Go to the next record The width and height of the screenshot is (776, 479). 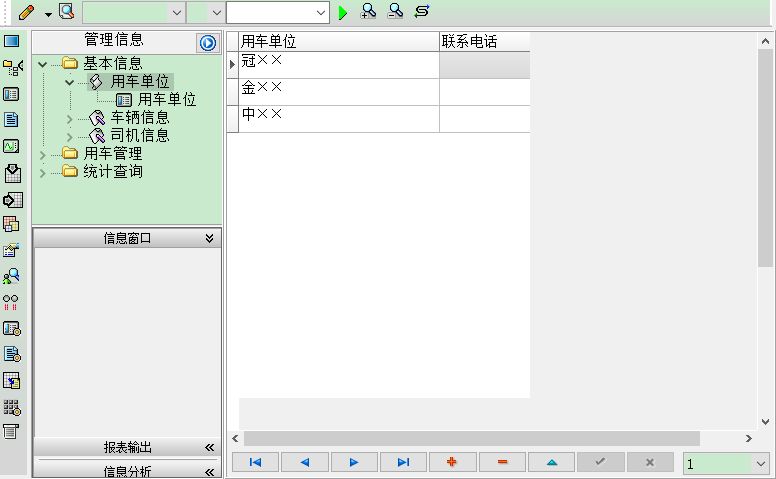pos(354,462)
